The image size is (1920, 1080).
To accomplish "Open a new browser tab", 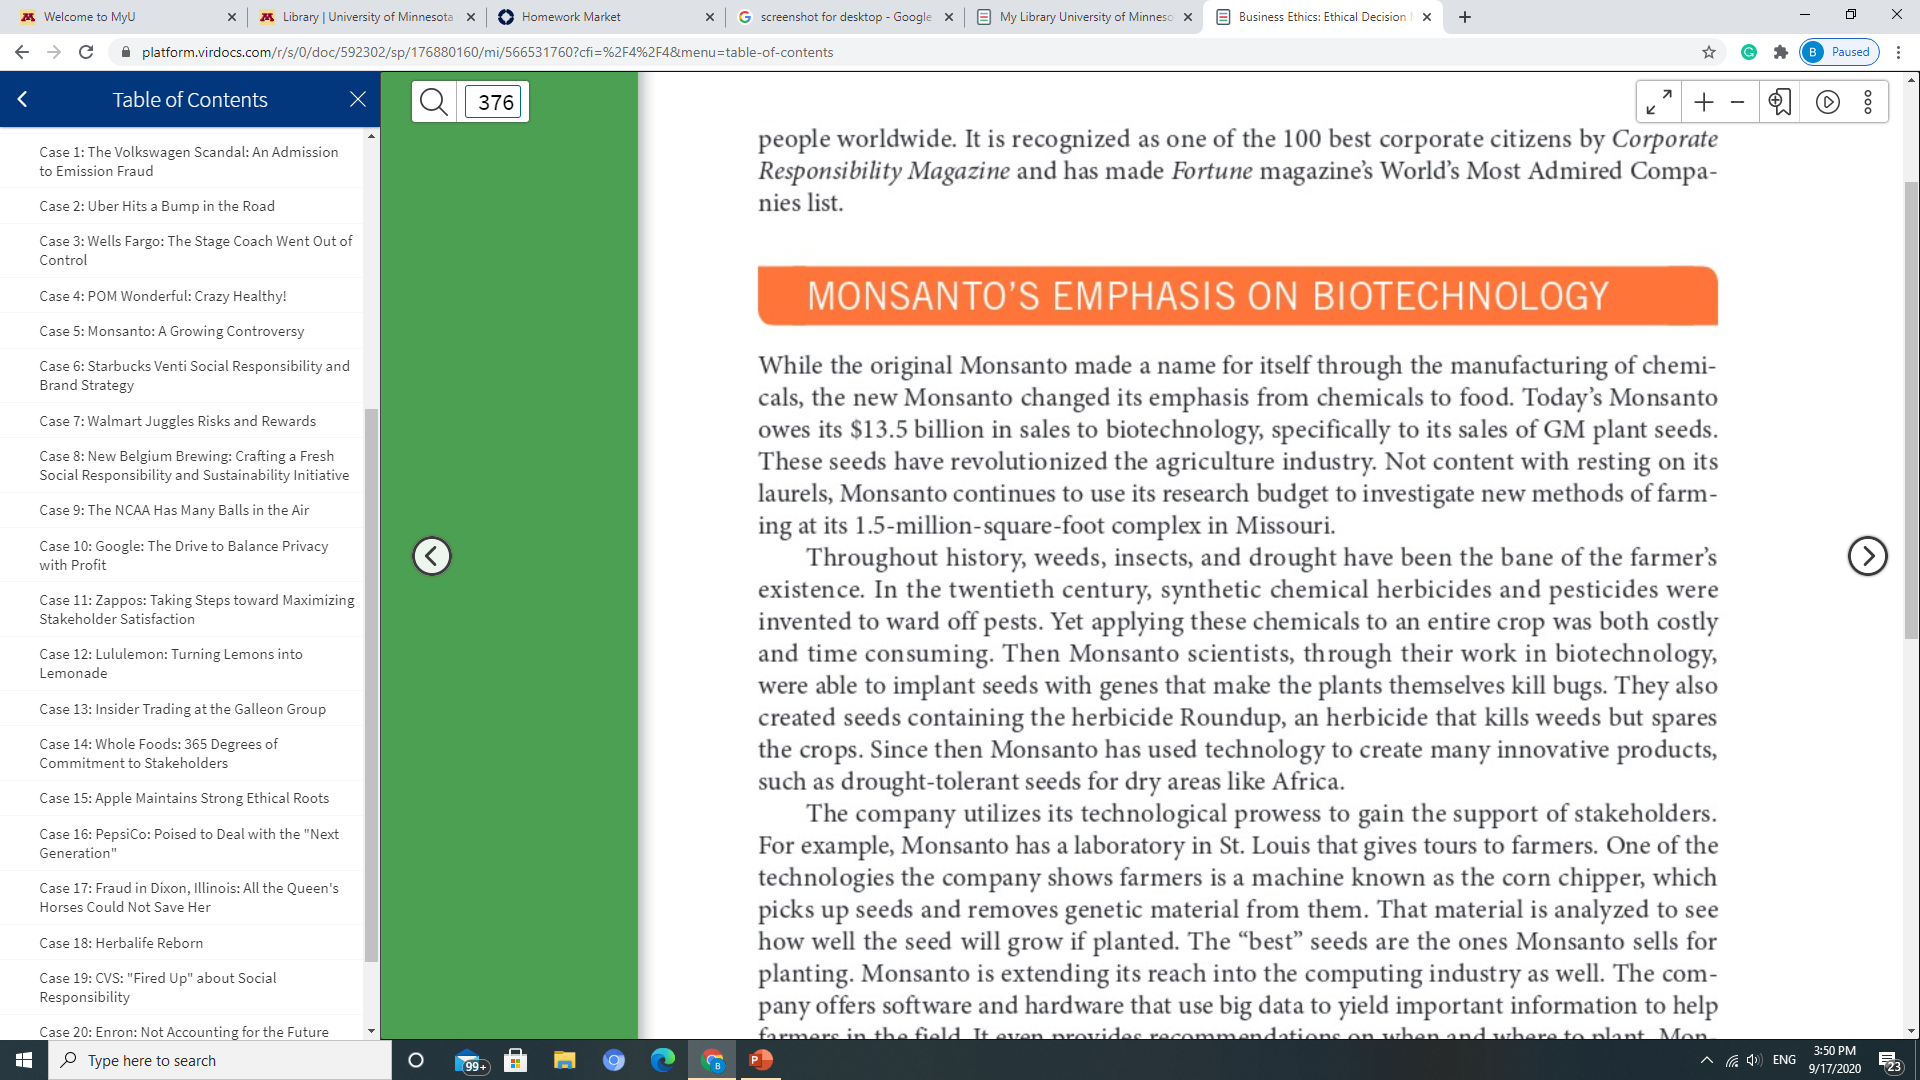I will coord(1465,17).
